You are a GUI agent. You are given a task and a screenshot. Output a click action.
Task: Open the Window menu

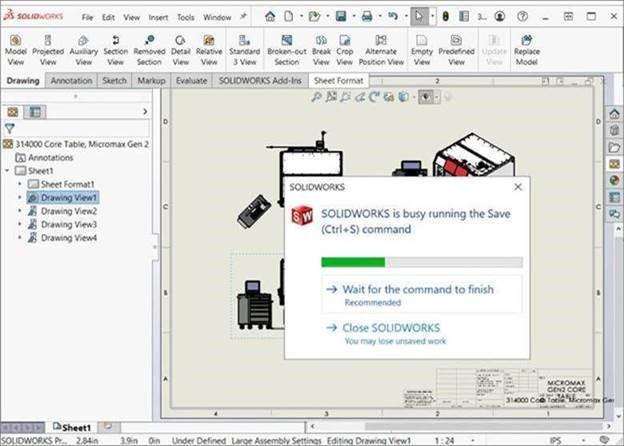[x=217, y=17]
